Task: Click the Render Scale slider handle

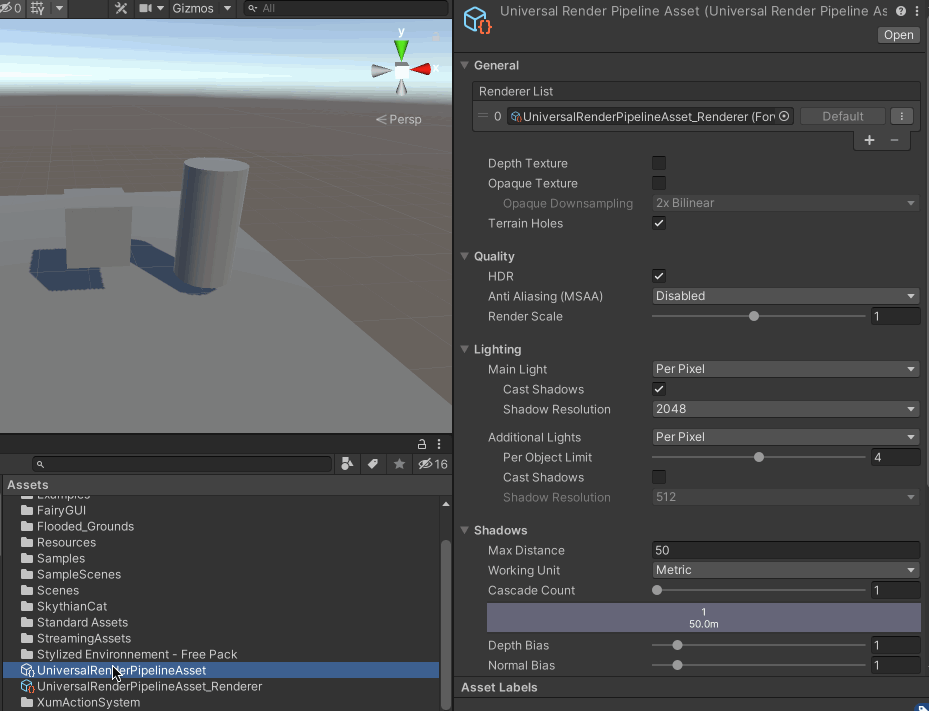Action: 754,316
